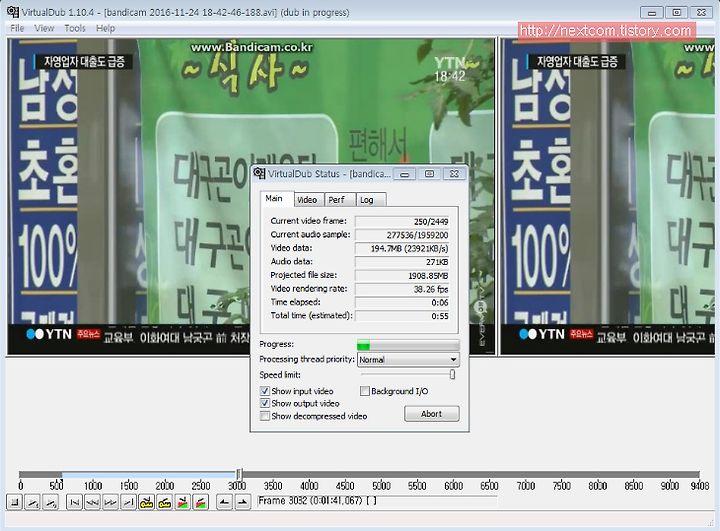720x531 pixels.
Task: Click the Input playback toolbar icon
Action: tap(32, 503)
